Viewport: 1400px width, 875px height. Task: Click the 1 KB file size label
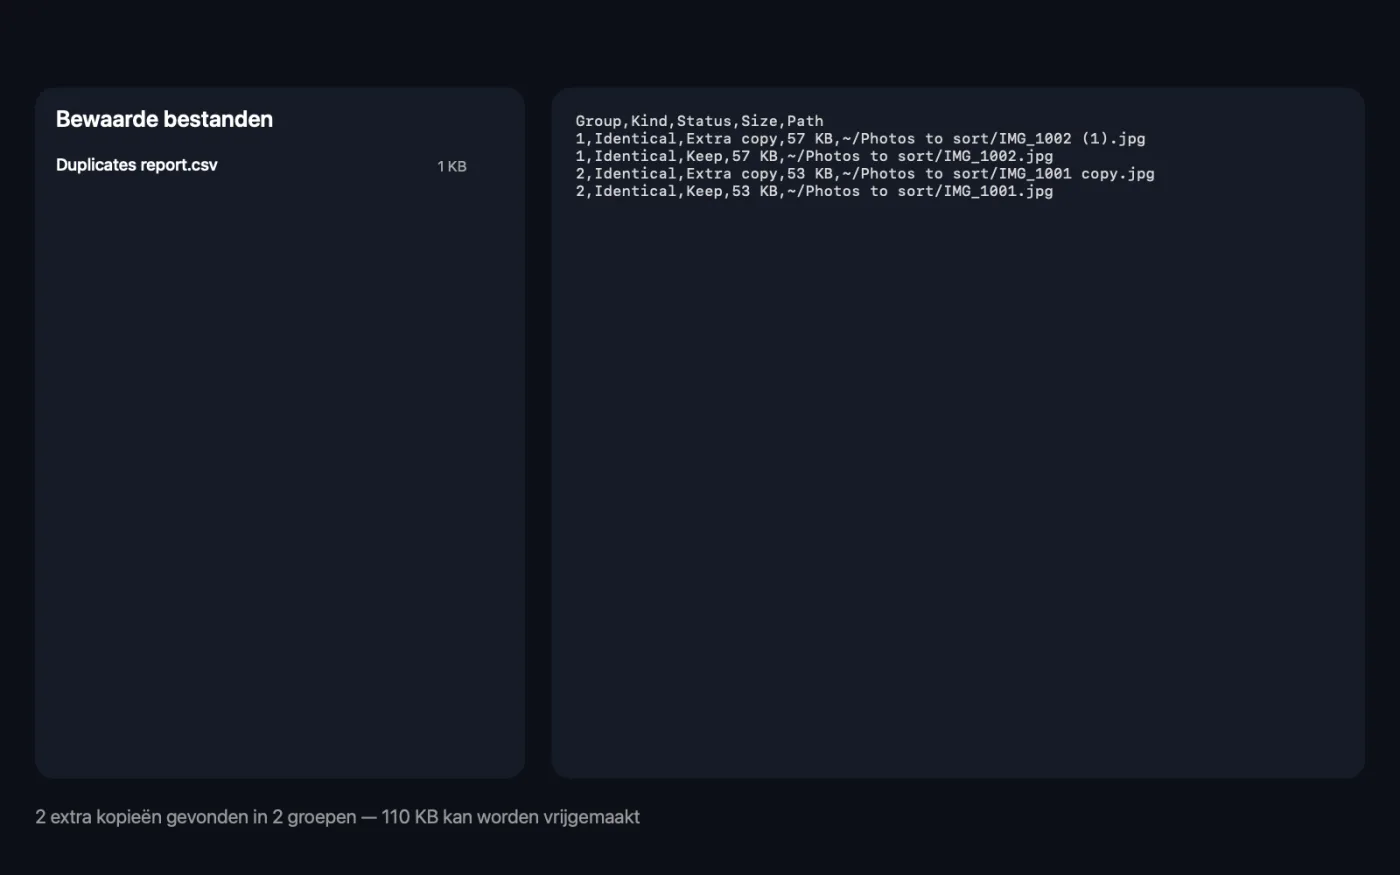452,166
